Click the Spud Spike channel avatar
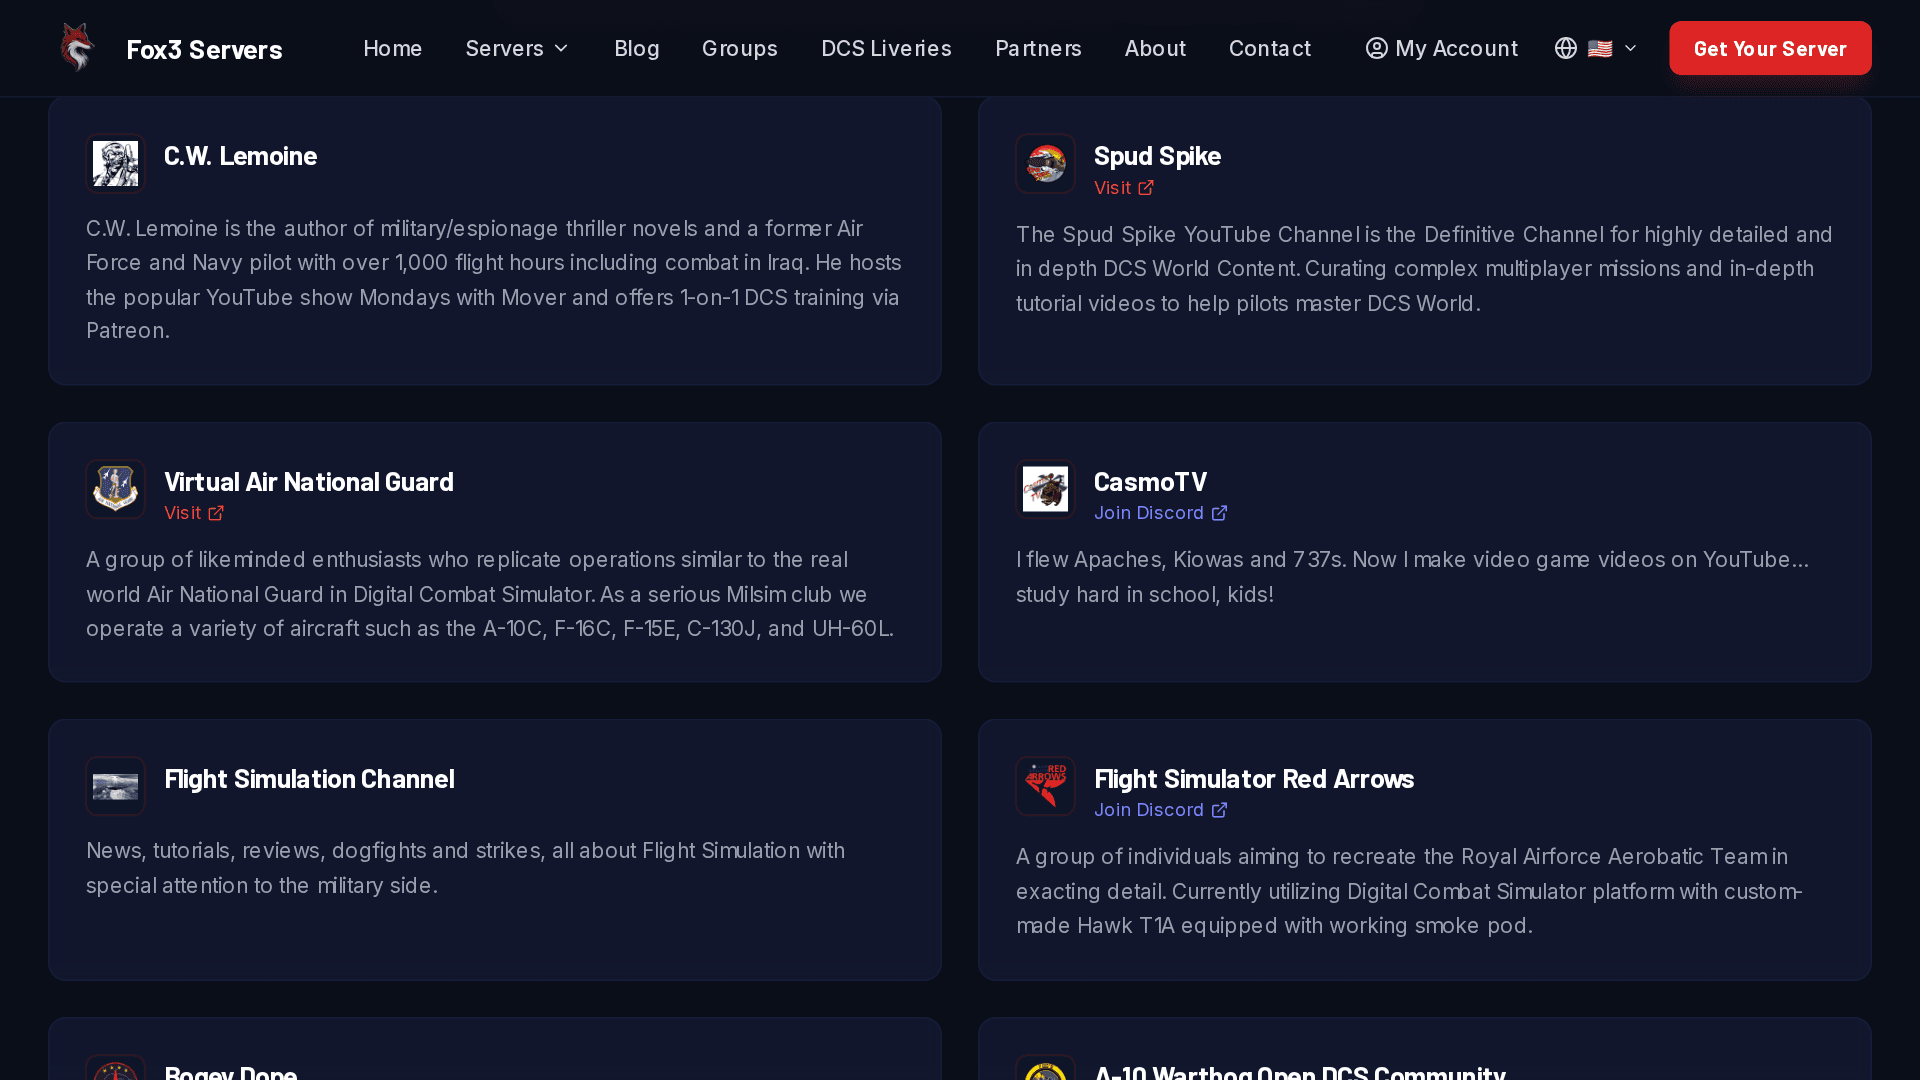Image resolution: width=1920 pixels, height=1080 pixels. tap(1046, 163)
